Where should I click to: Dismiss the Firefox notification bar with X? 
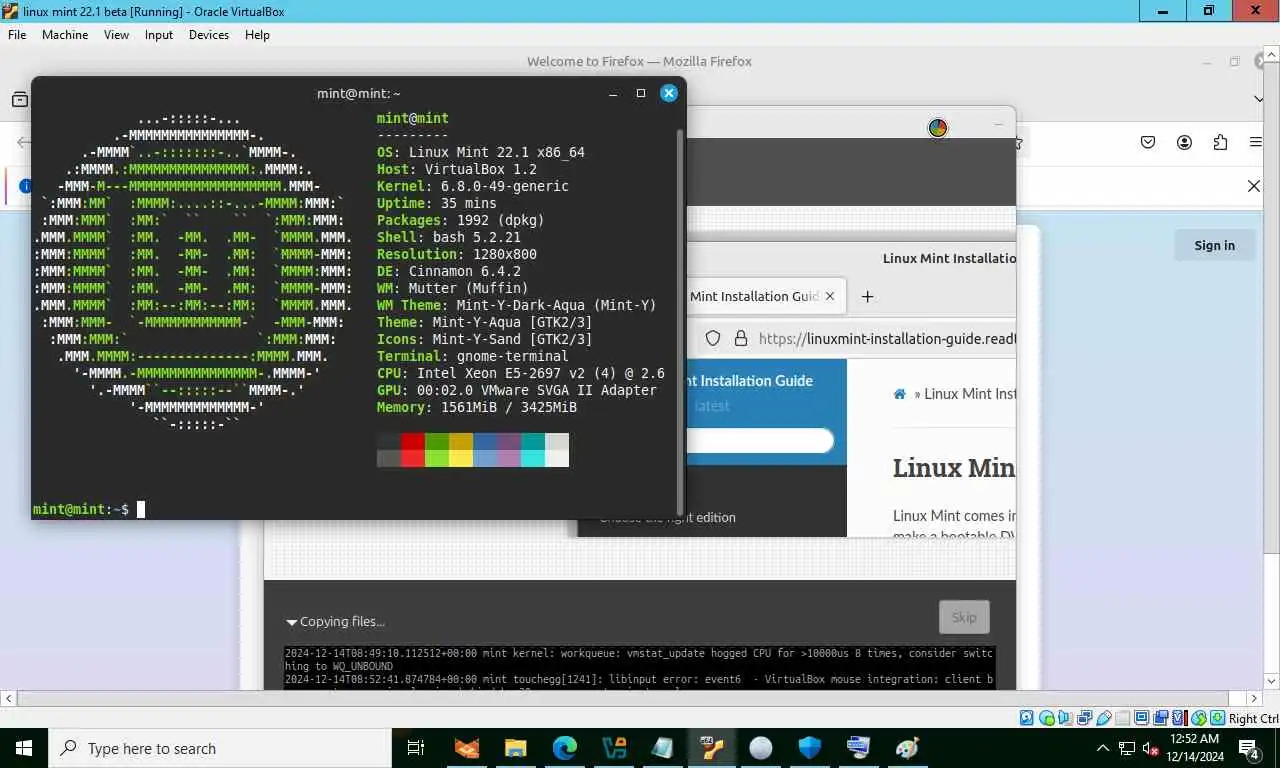1253,186
